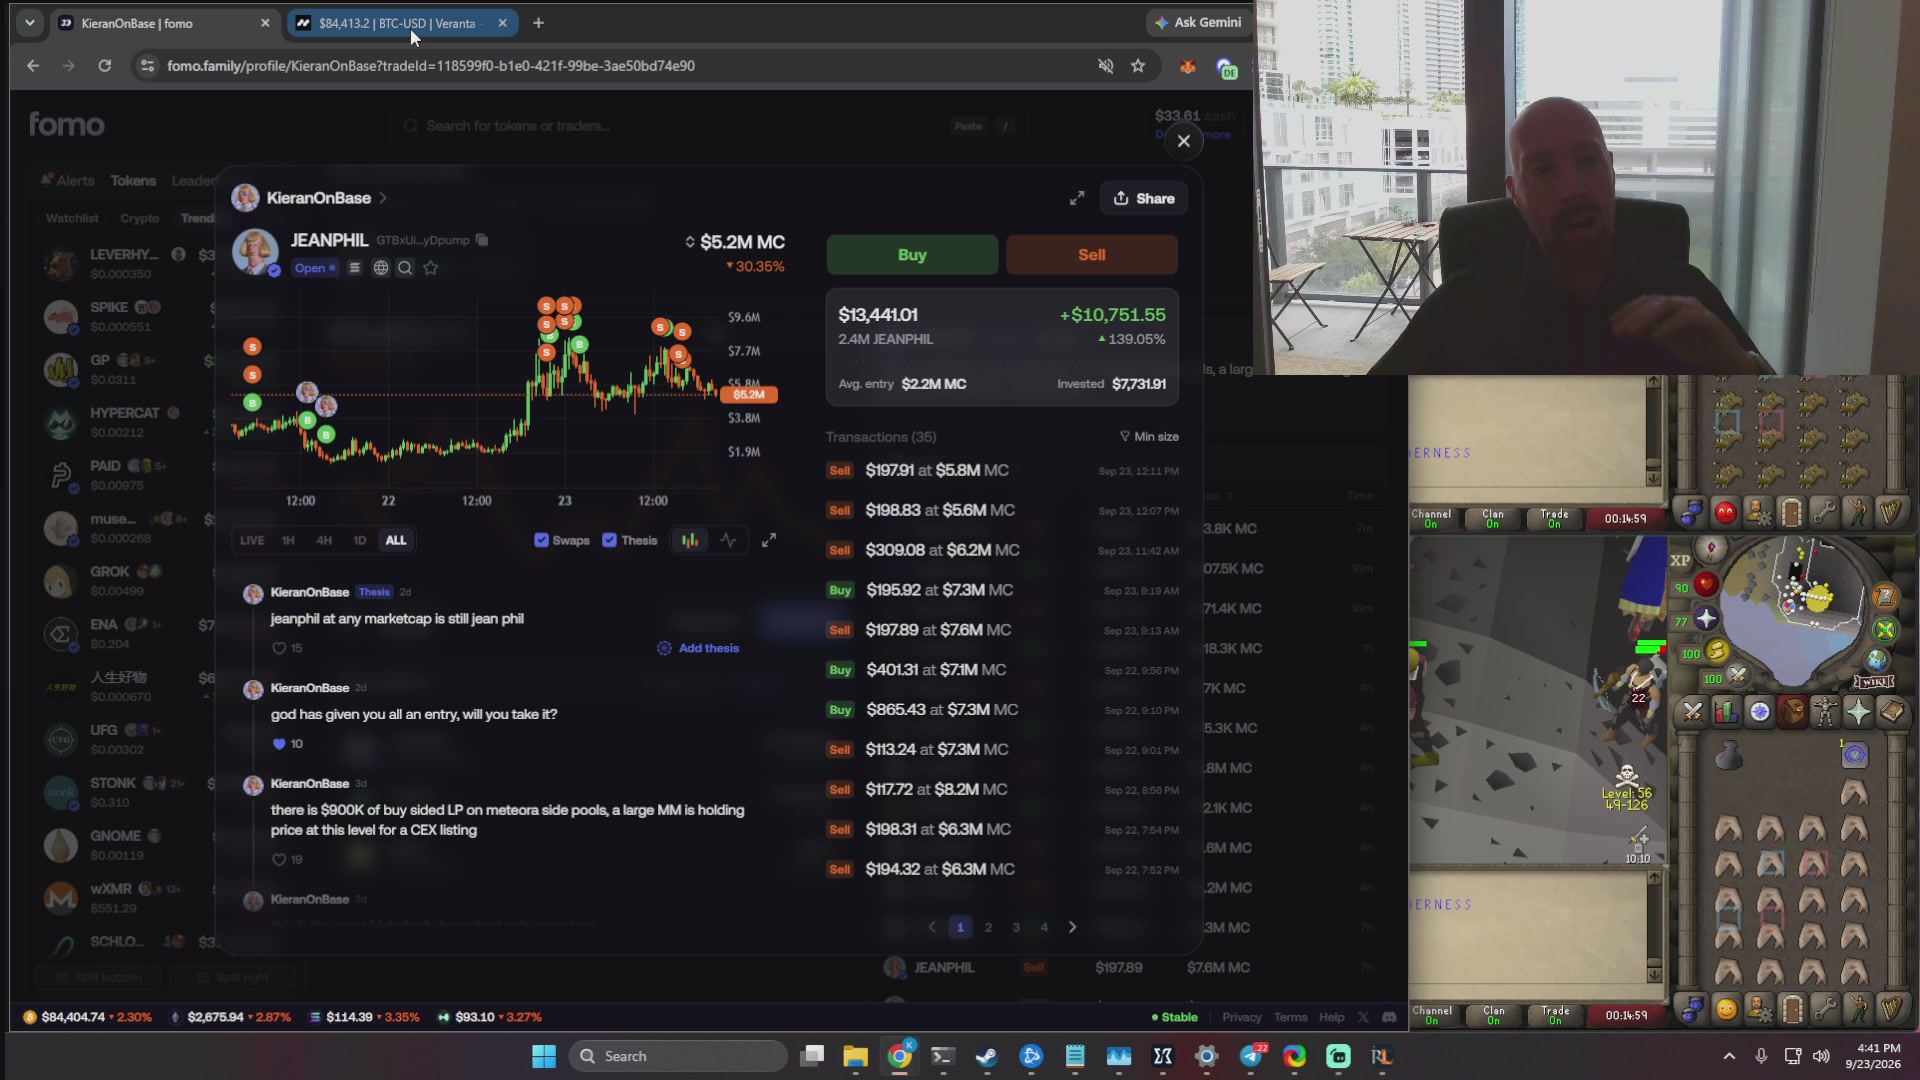Click the Add thesis link
1920x1080 pixels.
click(699, 648)
